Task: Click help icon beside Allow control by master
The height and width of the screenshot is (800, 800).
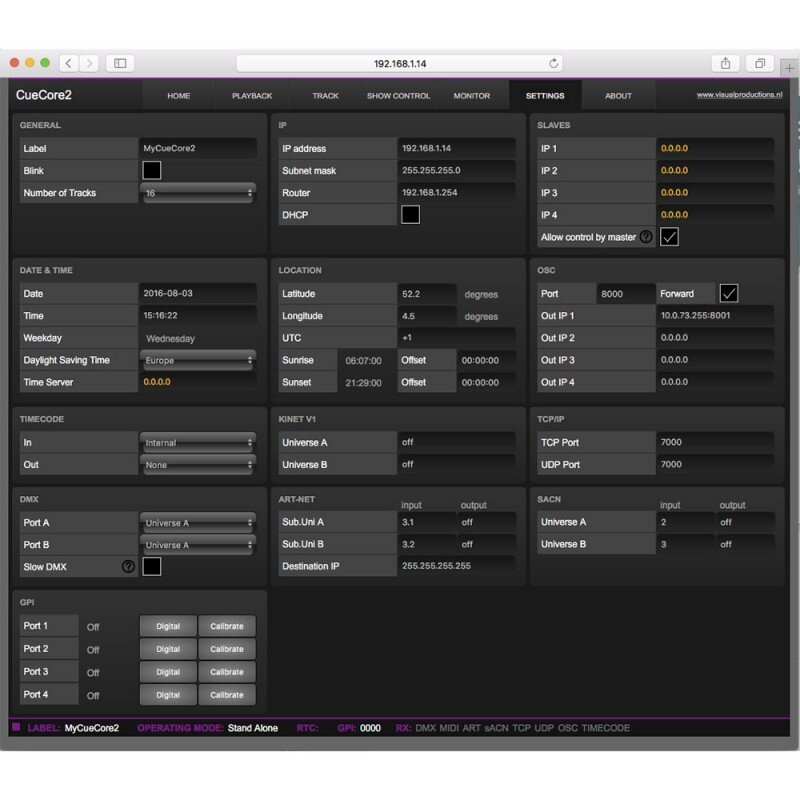Action: click(646, 237)
